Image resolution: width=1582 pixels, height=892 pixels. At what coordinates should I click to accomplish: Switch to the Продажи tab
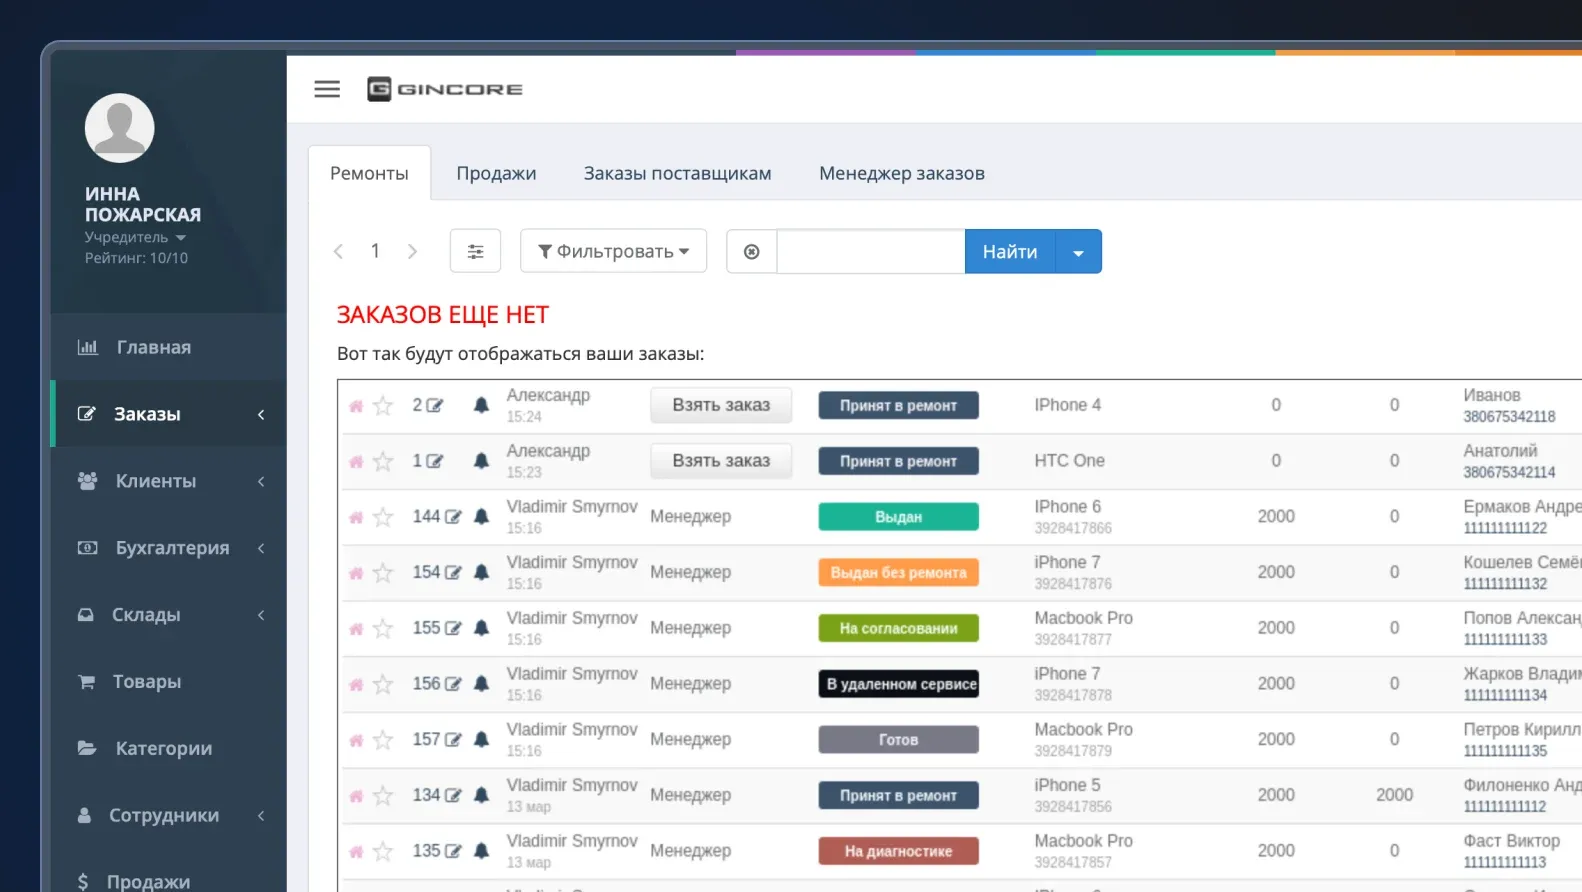click(496, 173)
